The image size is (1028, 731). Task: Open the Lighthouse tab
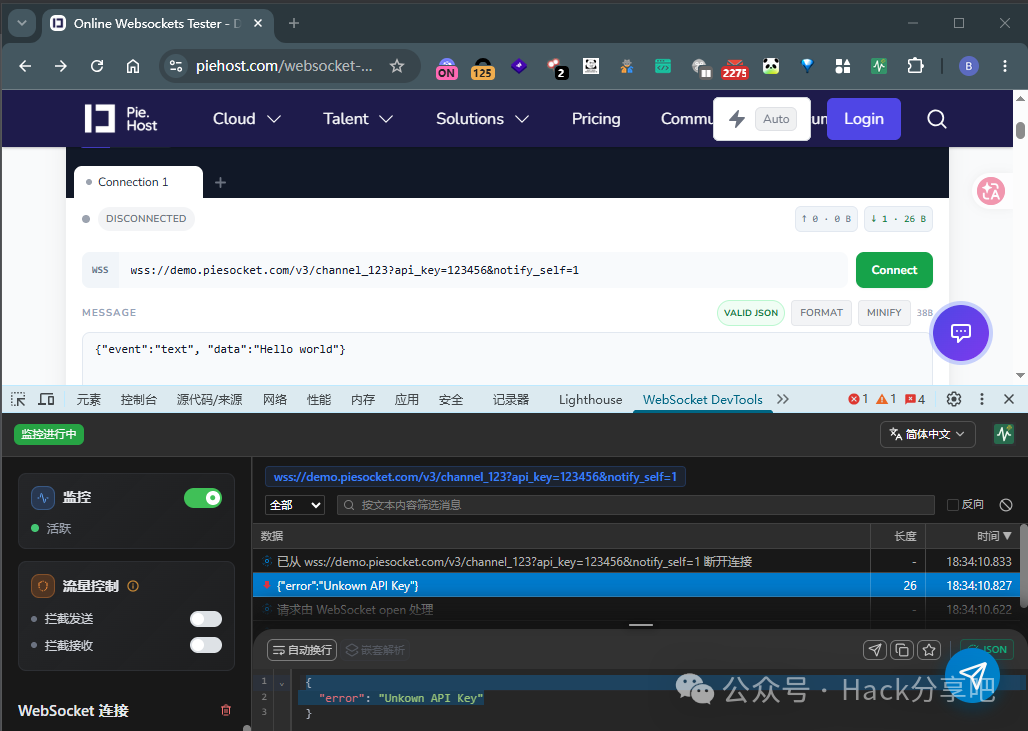pyautogui.click(x=590, y=399)
